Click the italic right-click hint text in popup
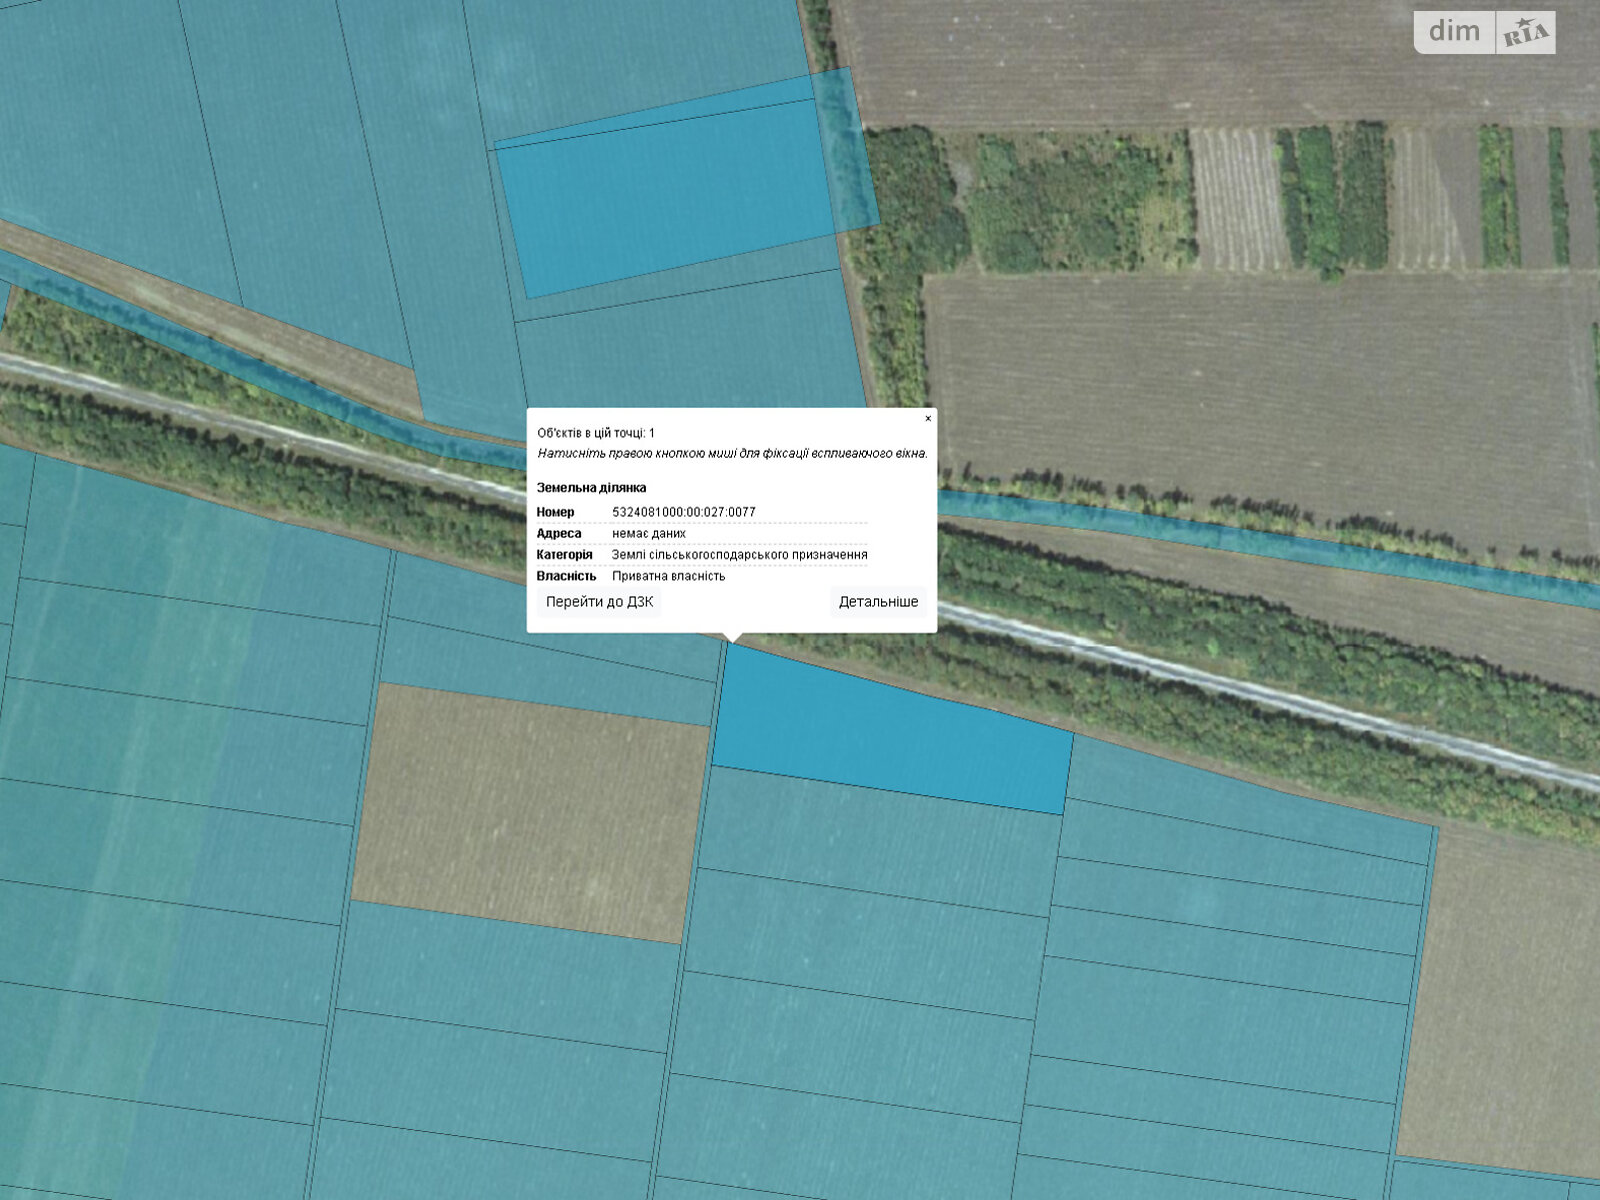 tap(732, 453)
